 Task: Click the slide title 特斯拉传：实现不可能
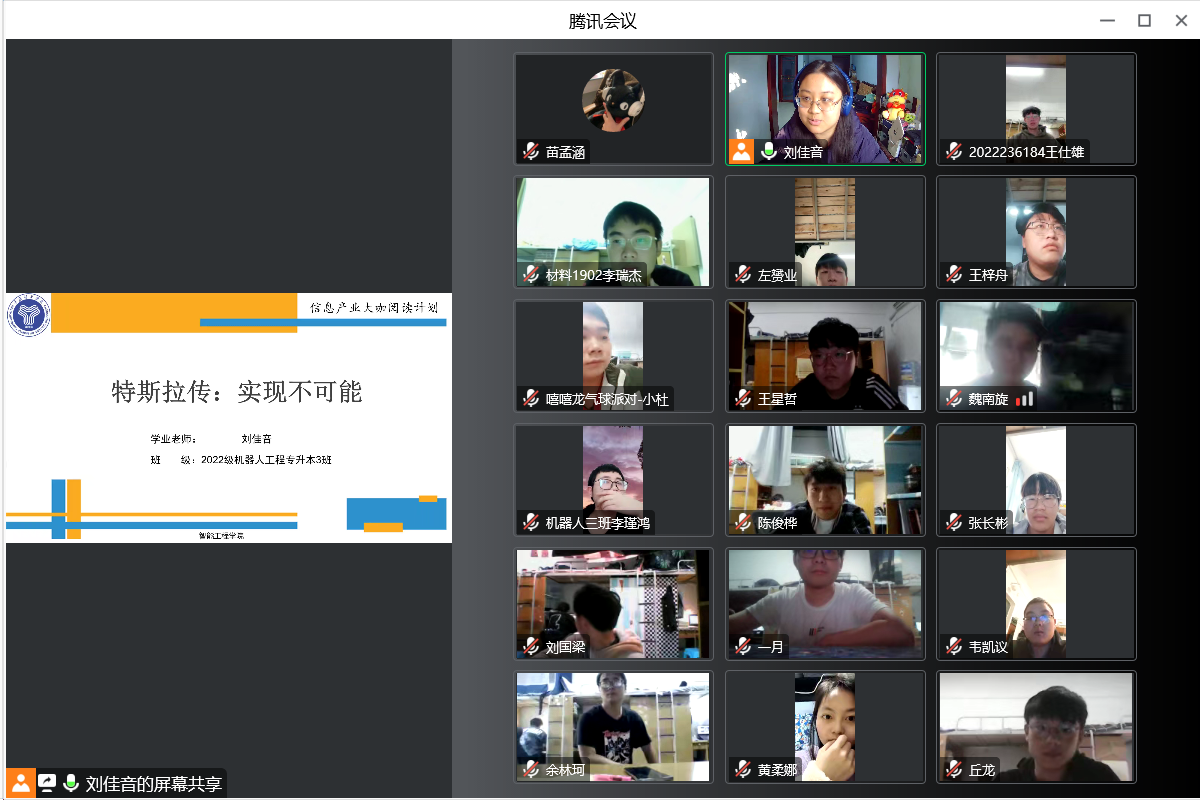(x=237, y=392)
